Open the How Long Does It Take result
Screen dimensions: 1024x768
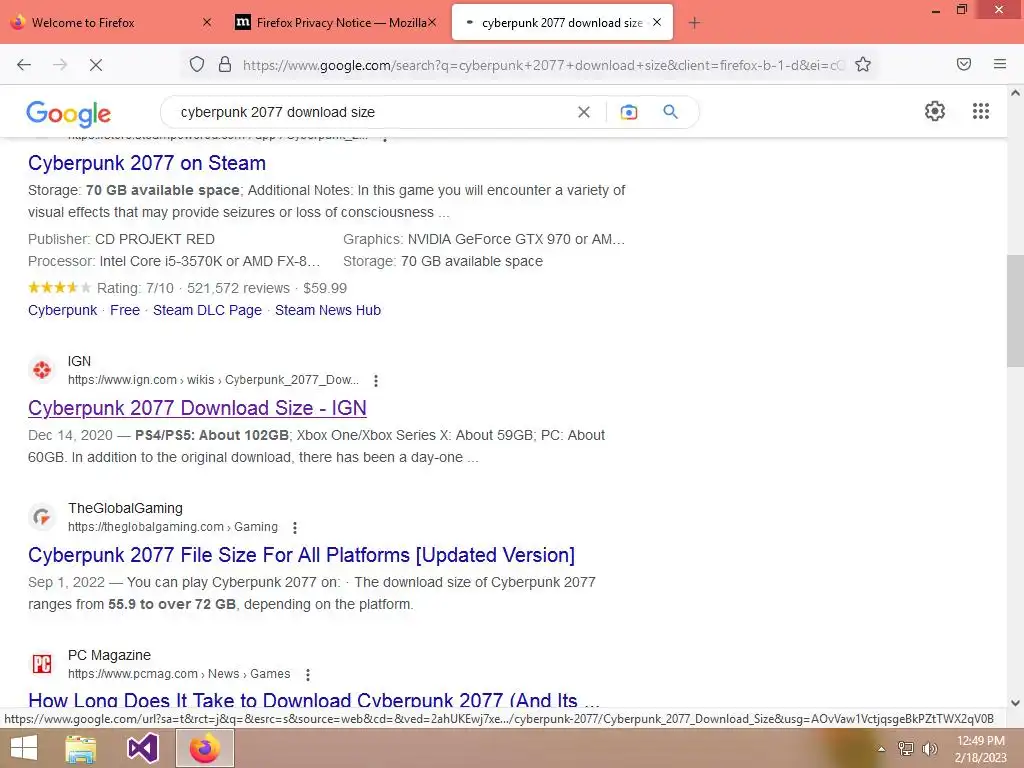click(x=313, y=699)
